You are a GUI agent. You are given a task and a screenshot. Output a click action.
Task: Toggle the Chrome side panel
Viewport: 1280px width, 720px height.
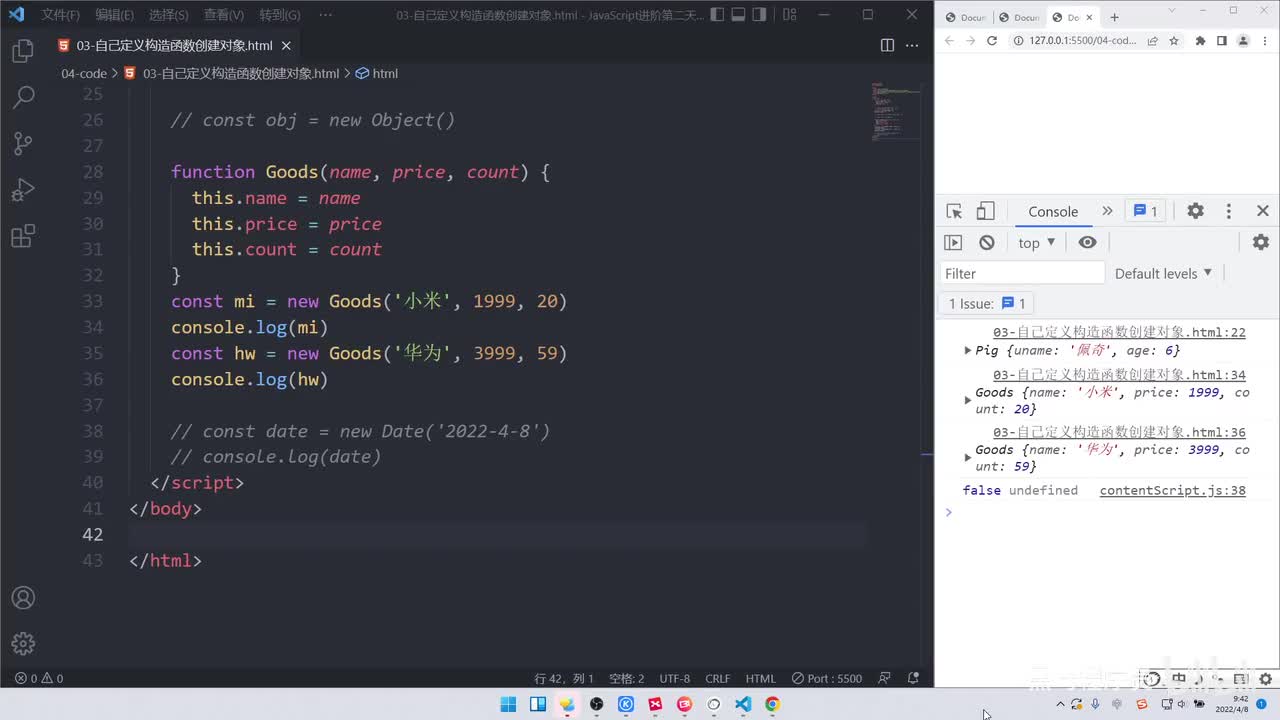click(1222, 41)
